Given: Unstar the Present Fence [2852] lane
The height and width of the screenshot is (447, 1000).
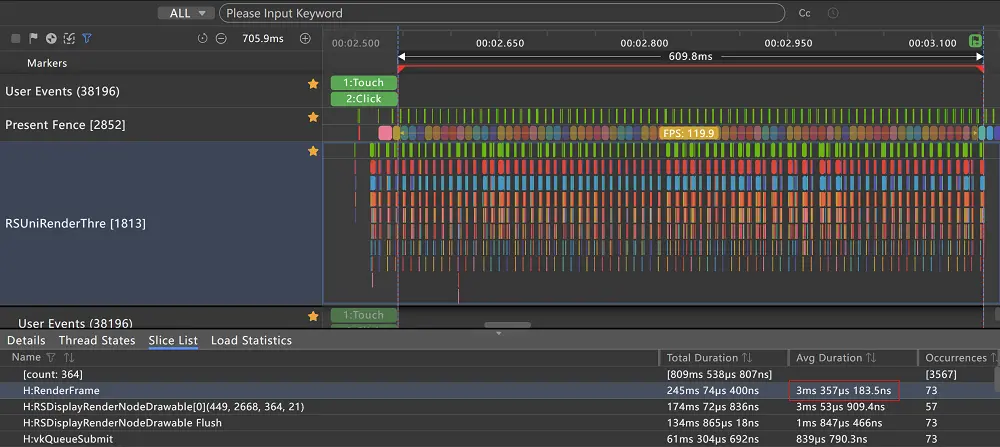Looking at the screenshot, I should tap(313, 117).
